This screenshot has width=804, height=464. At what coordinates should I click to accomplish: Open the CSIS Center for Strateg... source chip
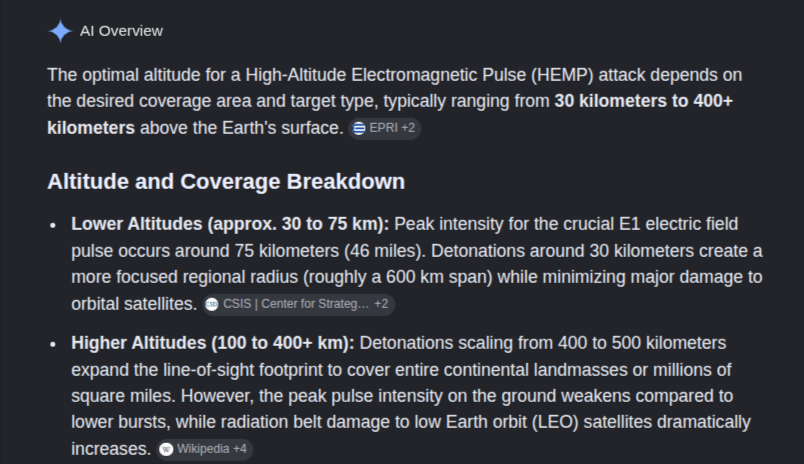coord(298,305)
